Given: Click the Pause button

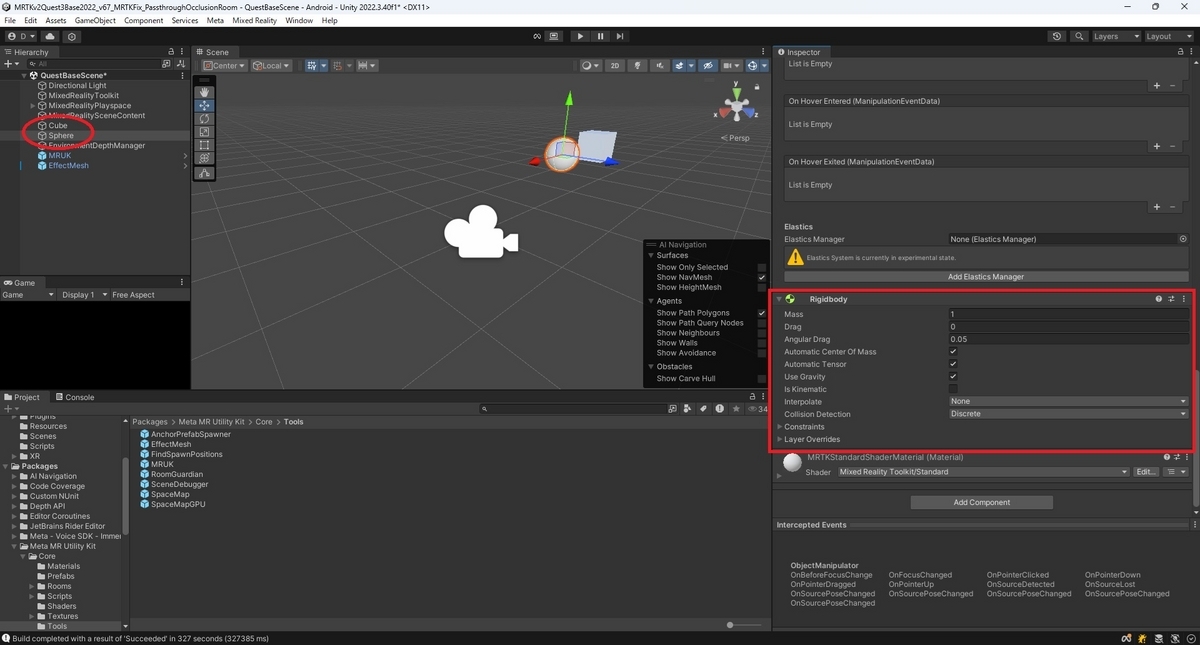Looking at the screenshot, I should pos(600,36).
